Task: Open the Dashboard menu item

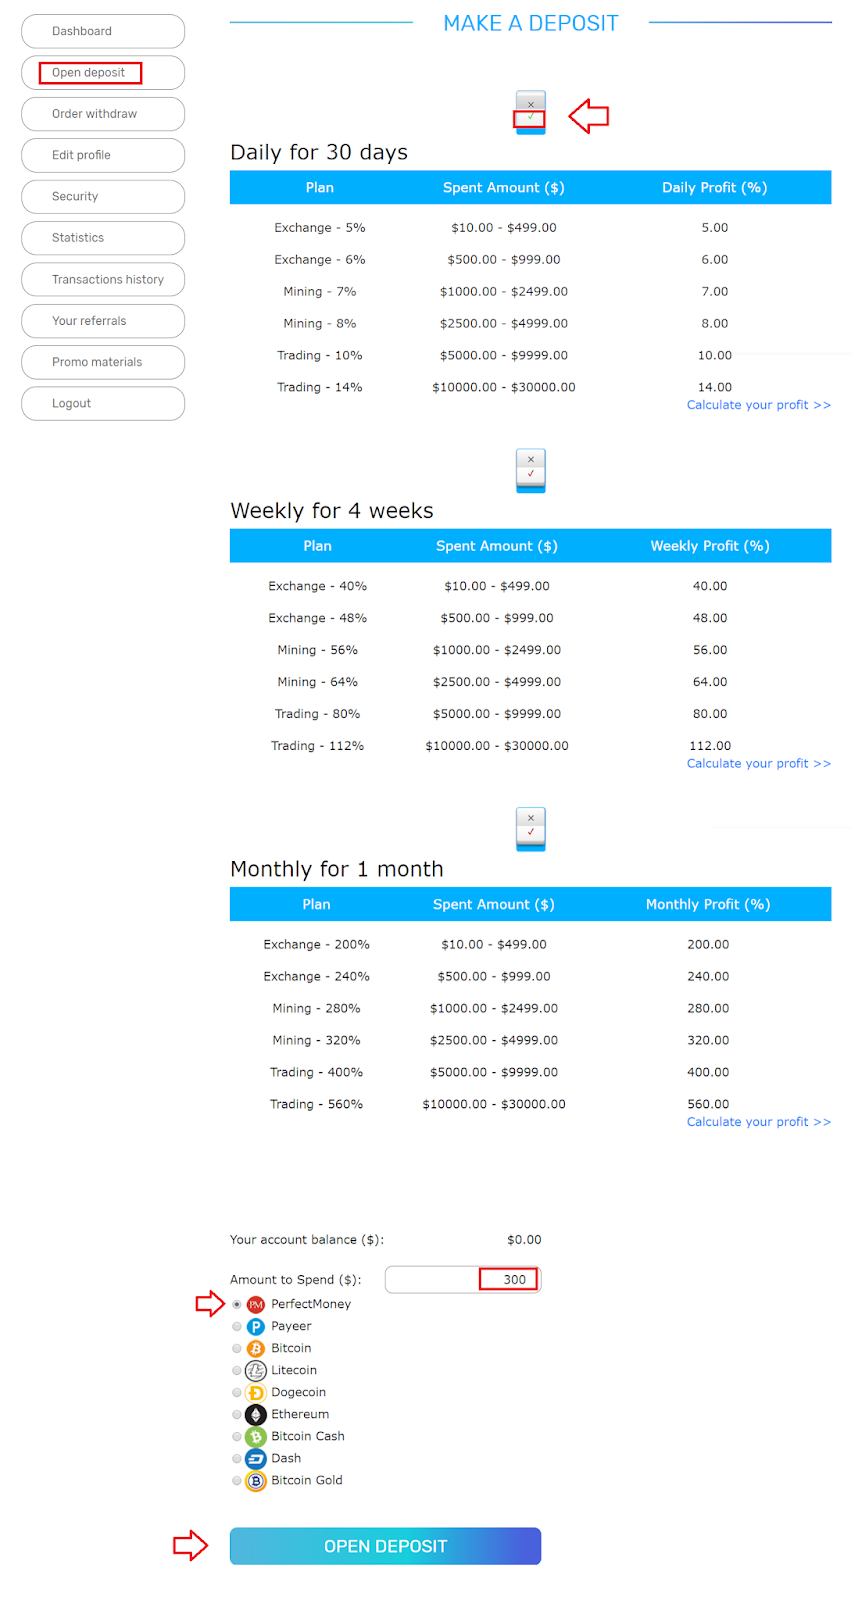Action: pos(103,31)
